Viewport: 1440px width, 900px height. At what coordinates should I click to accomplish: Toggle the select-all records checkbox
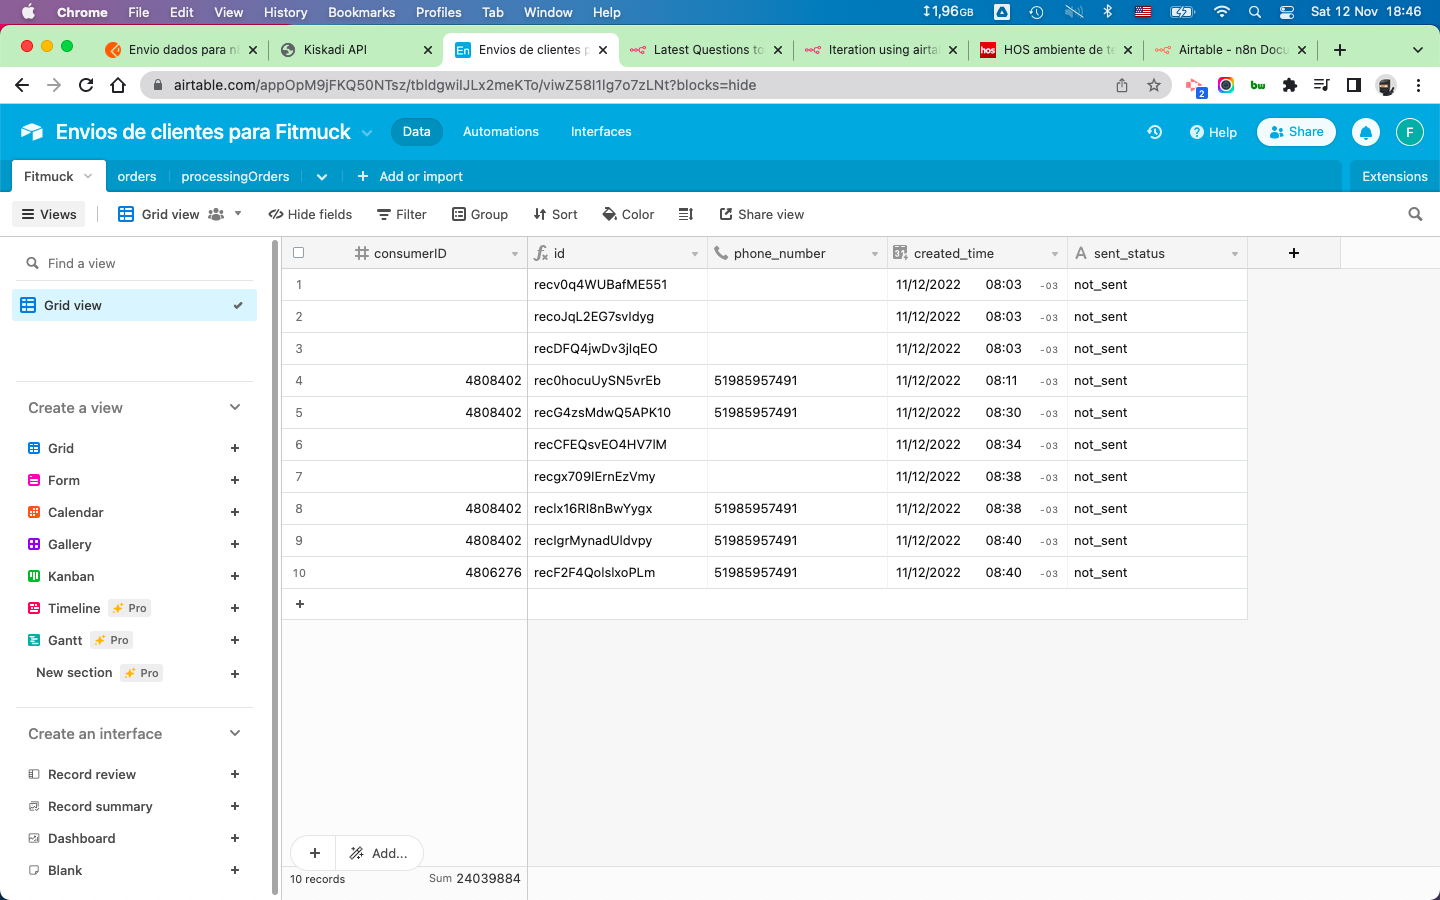pos(298,253)
